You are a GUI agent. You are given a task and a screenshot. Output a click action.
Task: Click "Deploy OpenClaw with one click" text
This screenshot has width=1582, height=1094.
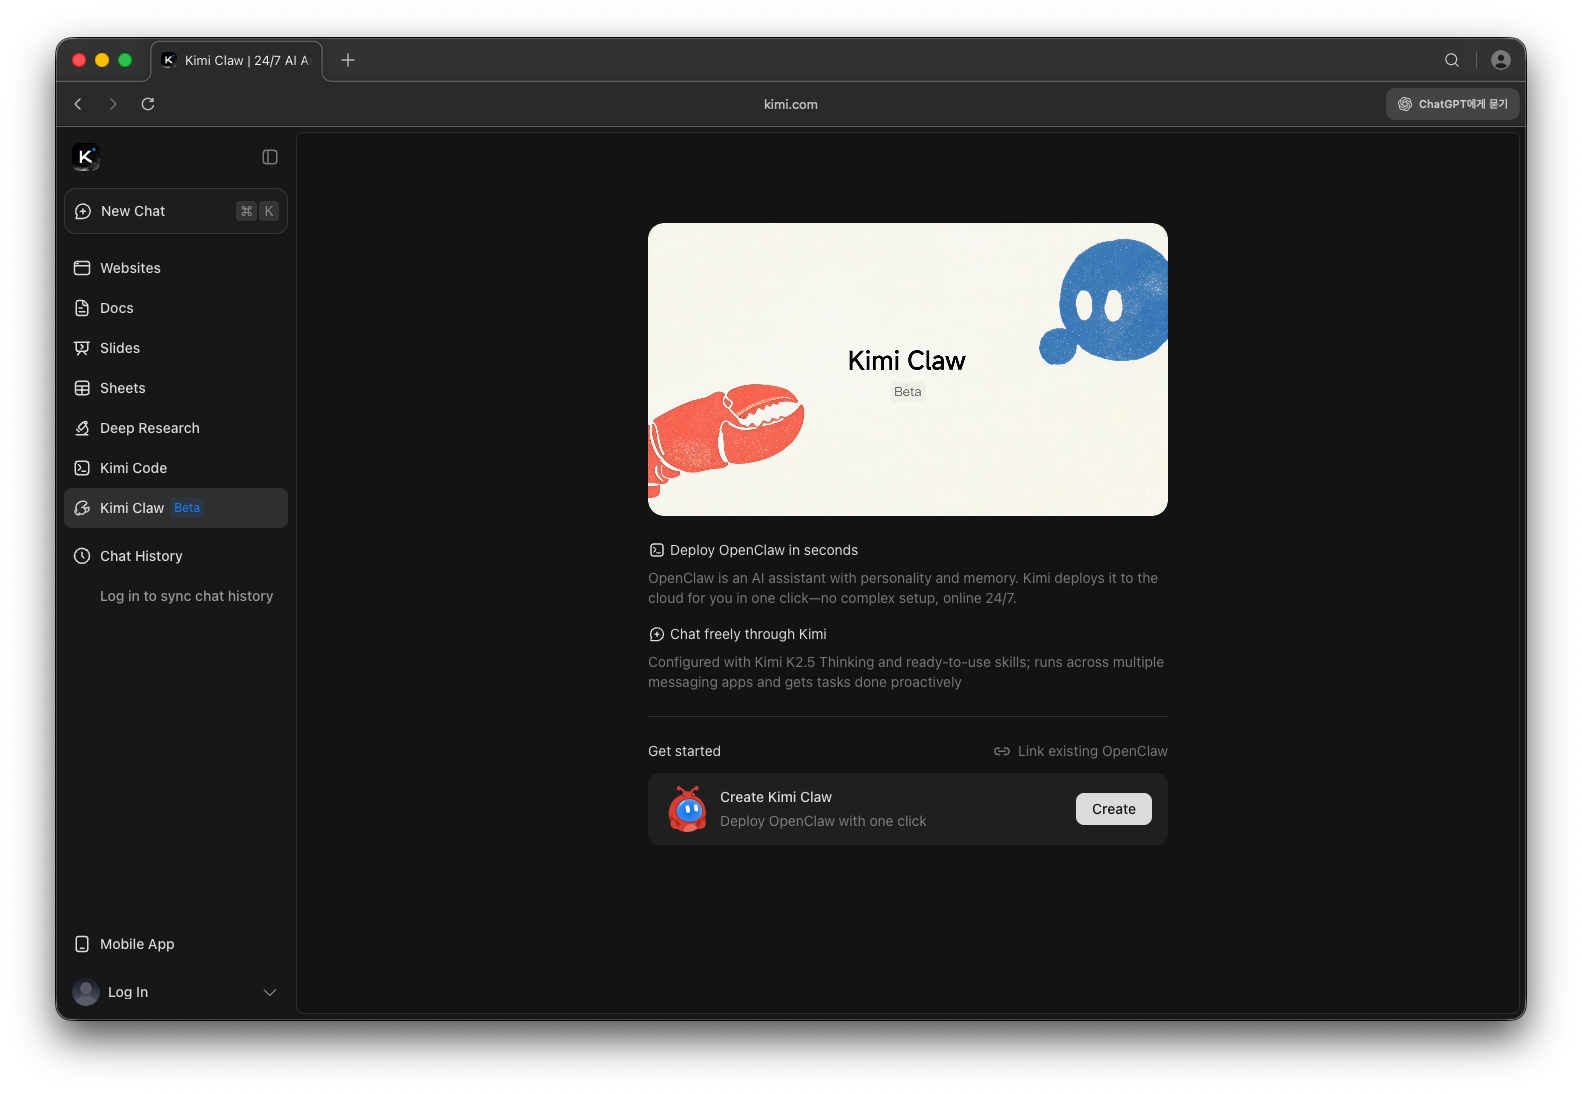[x=823, y=821]
